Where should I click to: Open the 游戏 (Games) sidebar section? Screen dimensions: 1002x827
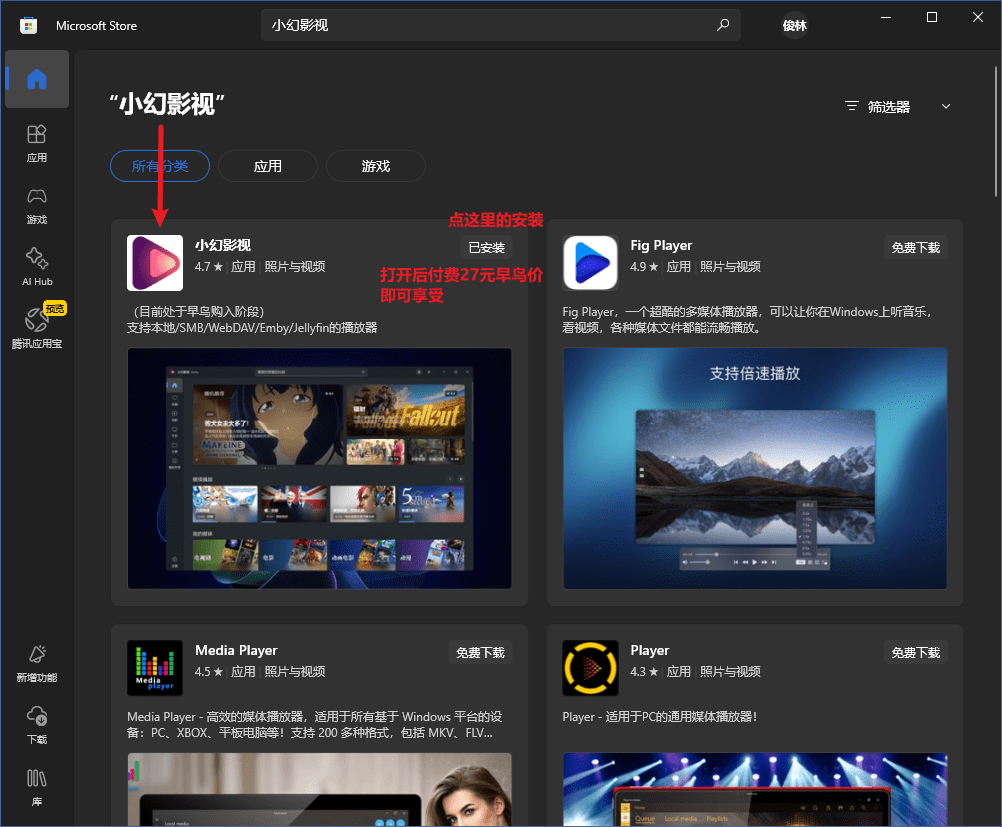coord(37,205)
